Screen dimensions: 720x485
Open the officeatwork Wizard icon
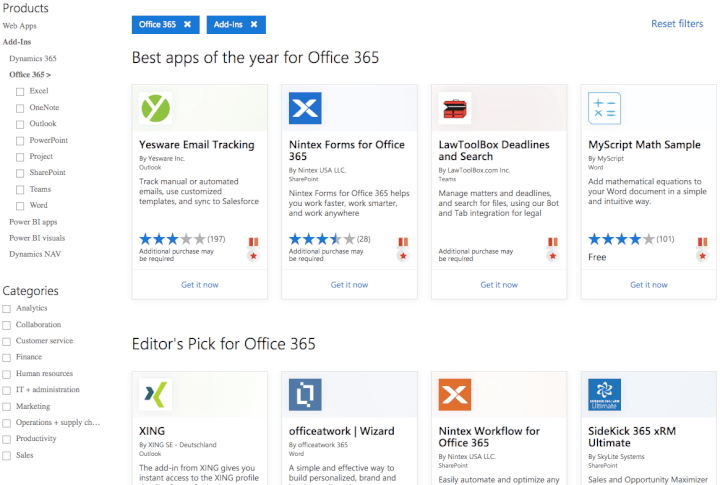tap(305, 394)
